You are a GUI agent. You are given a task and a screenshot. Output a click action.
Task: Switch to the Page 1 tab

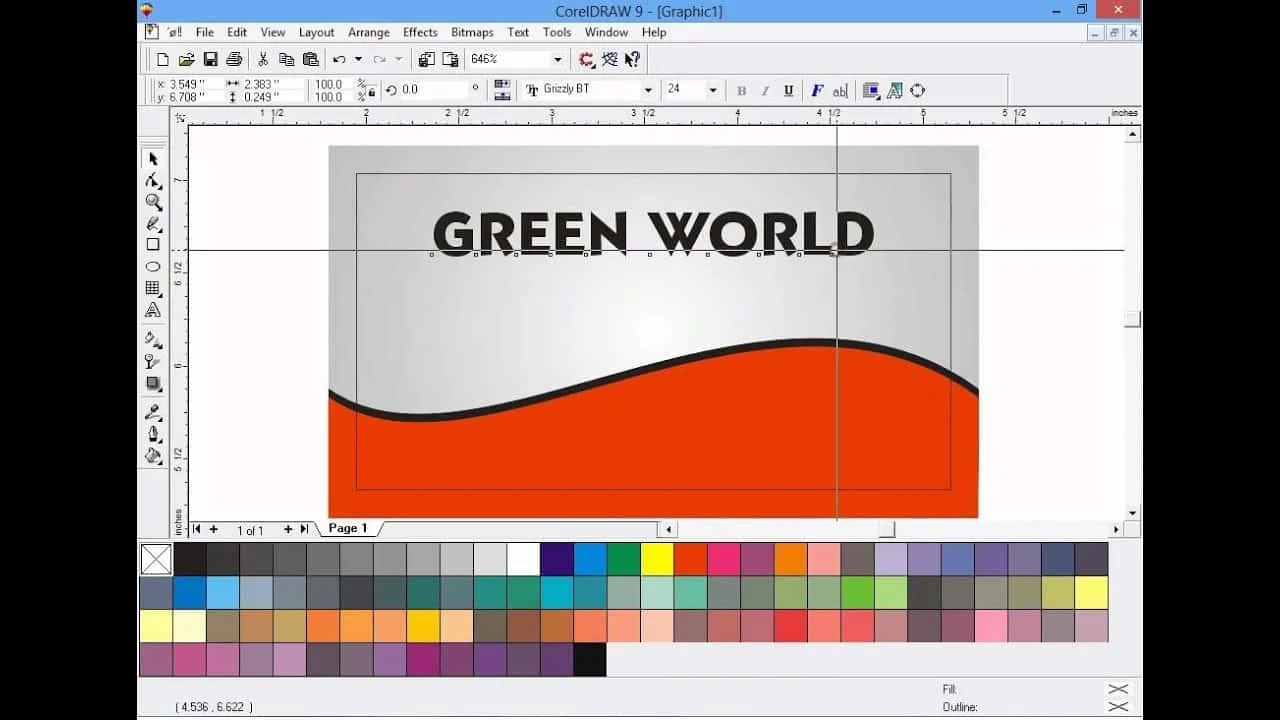click(348, 528)
